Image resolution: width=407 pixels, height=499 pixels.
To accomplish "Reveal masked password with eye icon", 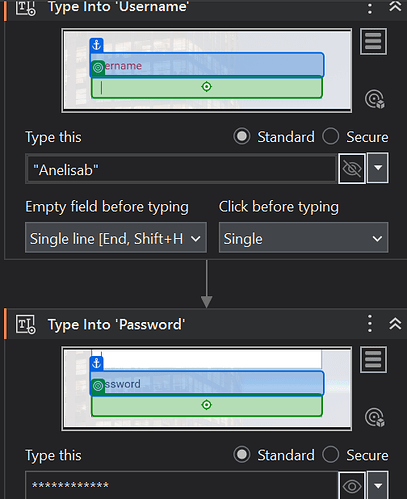I will point(352,486).
